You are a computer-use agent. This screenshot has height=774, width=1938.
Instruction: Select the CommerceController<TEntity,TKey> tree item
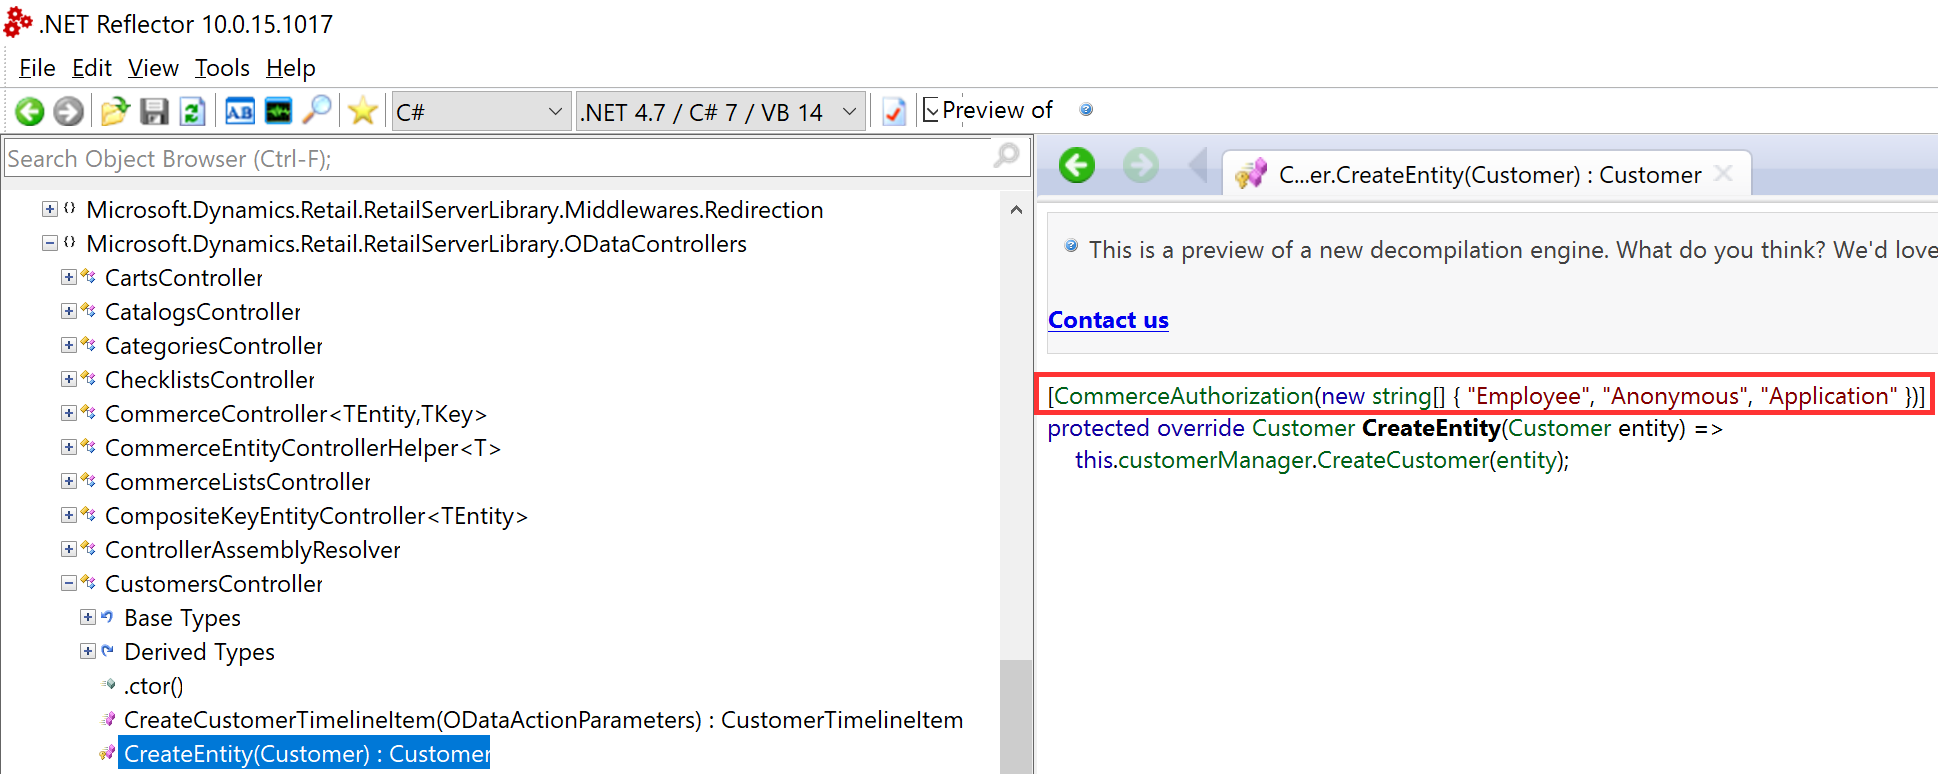tap(296, 414)
